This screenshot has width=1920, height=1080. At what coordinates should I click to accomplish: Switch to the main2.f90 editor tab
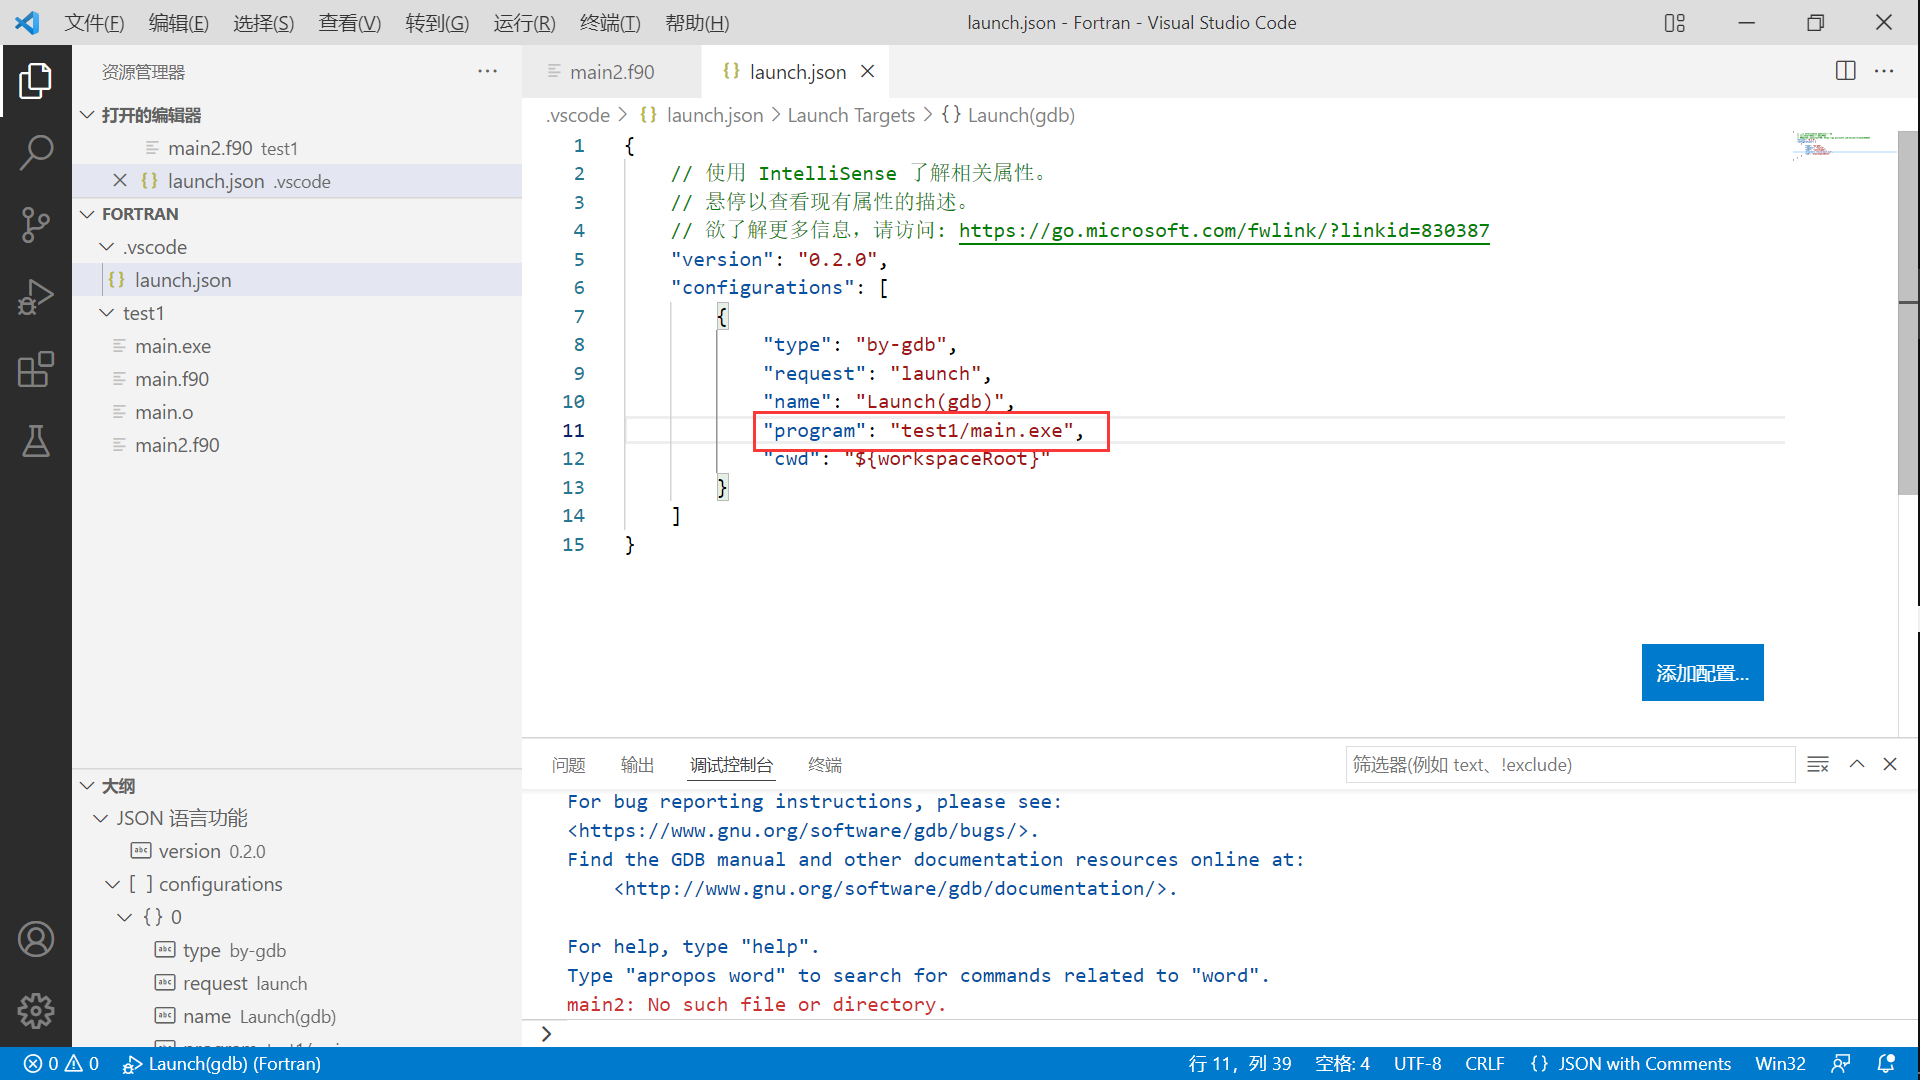point(611,72)
